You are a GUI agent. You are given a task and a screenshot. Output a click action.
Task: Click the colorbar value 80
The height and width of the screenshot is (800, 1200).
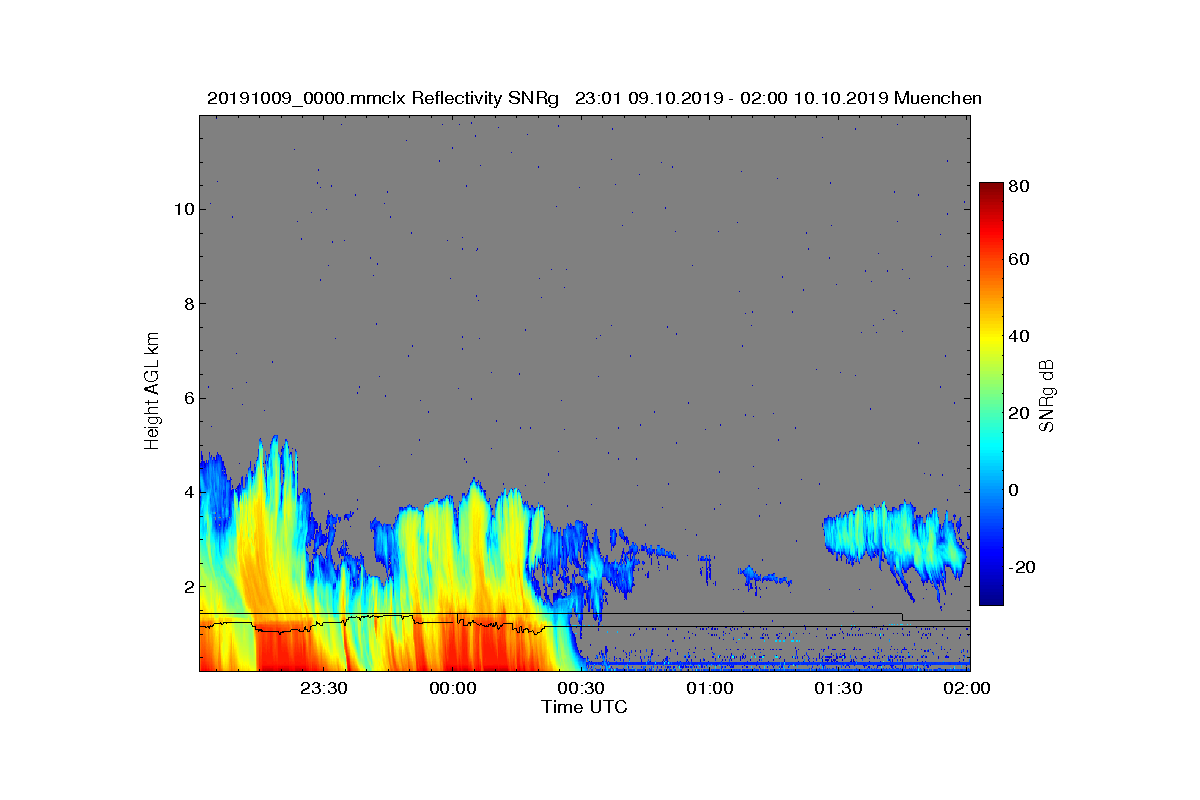1021,186
